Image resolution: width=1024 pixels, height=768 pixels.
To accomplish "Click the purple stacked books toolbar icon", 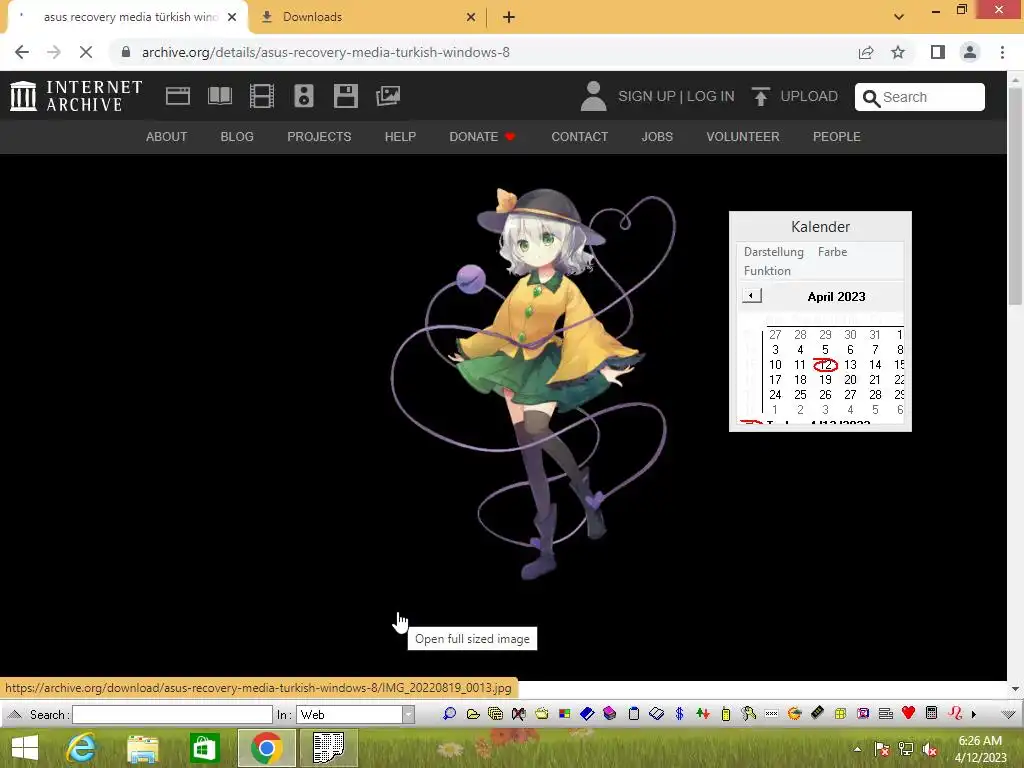I will (x=609, y=714).
